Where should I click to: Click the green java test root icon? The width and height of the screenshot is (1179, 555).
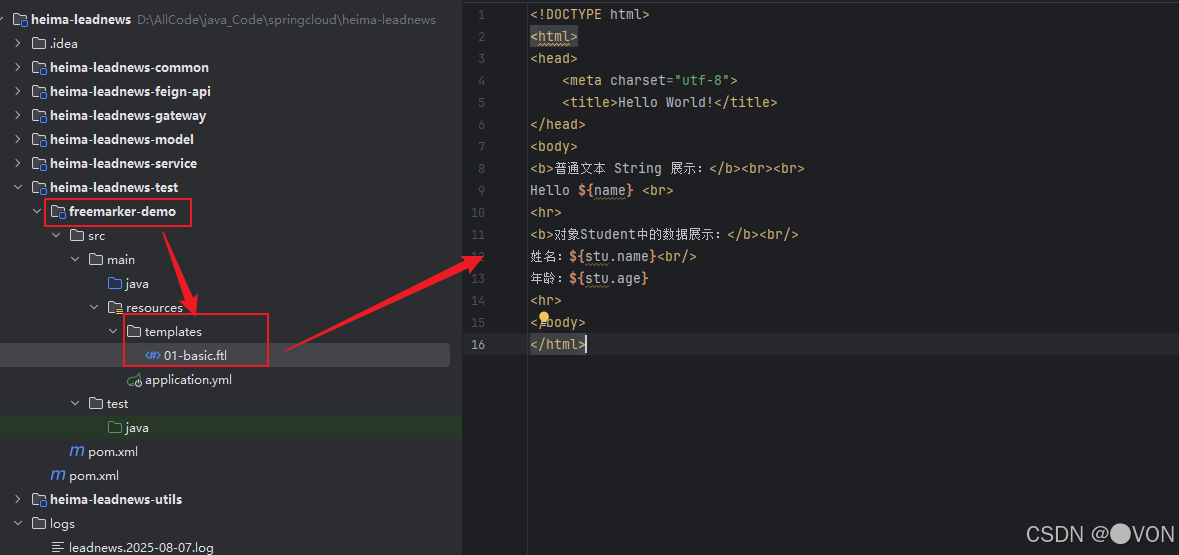pyautogui.click(x=114, y=428)
